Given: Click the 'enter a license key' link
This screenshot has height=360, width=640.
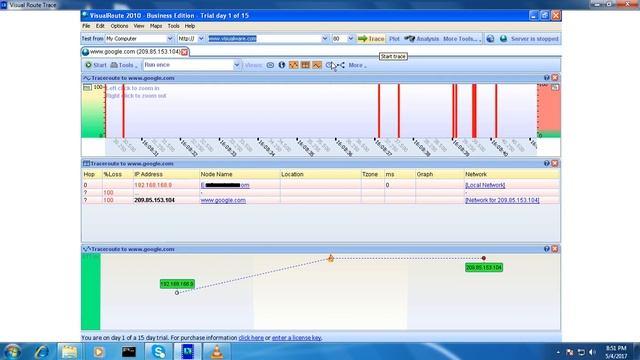Looking at the screenshot, I should [x=296, y=338].
